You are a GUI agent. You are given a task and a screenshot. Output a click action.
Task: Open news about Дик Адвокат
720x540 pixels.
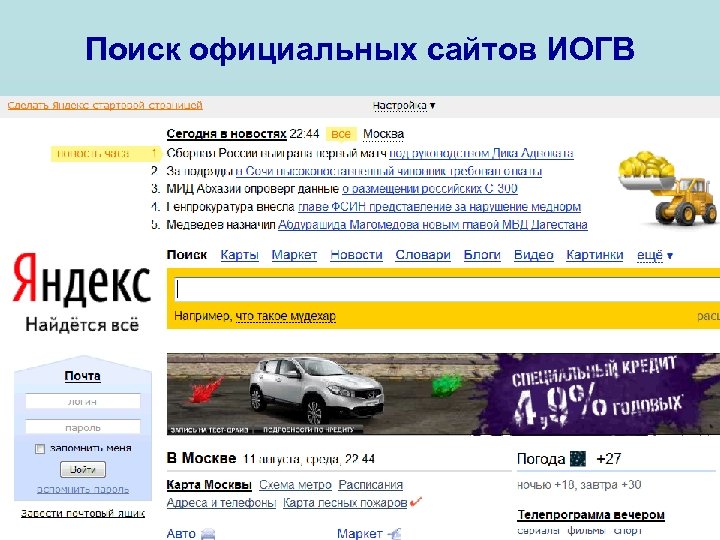pos(481,153)
